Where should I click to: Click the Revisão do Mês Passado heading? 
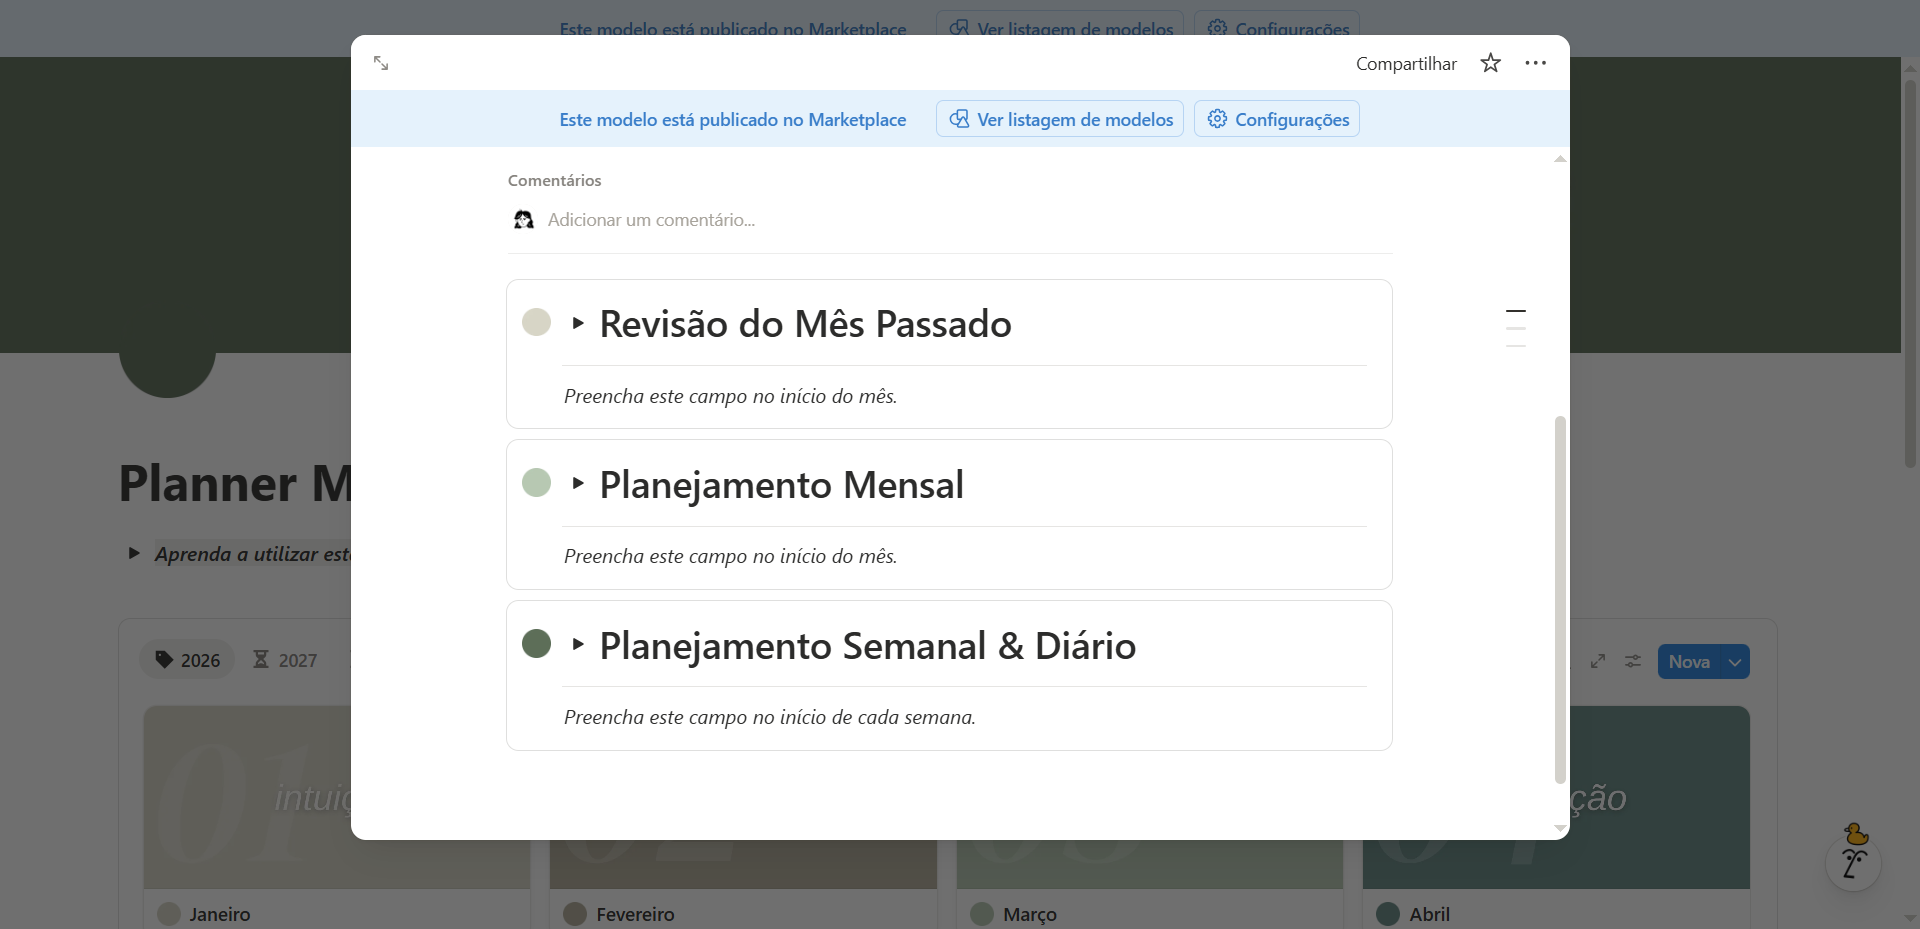point(806,324)
